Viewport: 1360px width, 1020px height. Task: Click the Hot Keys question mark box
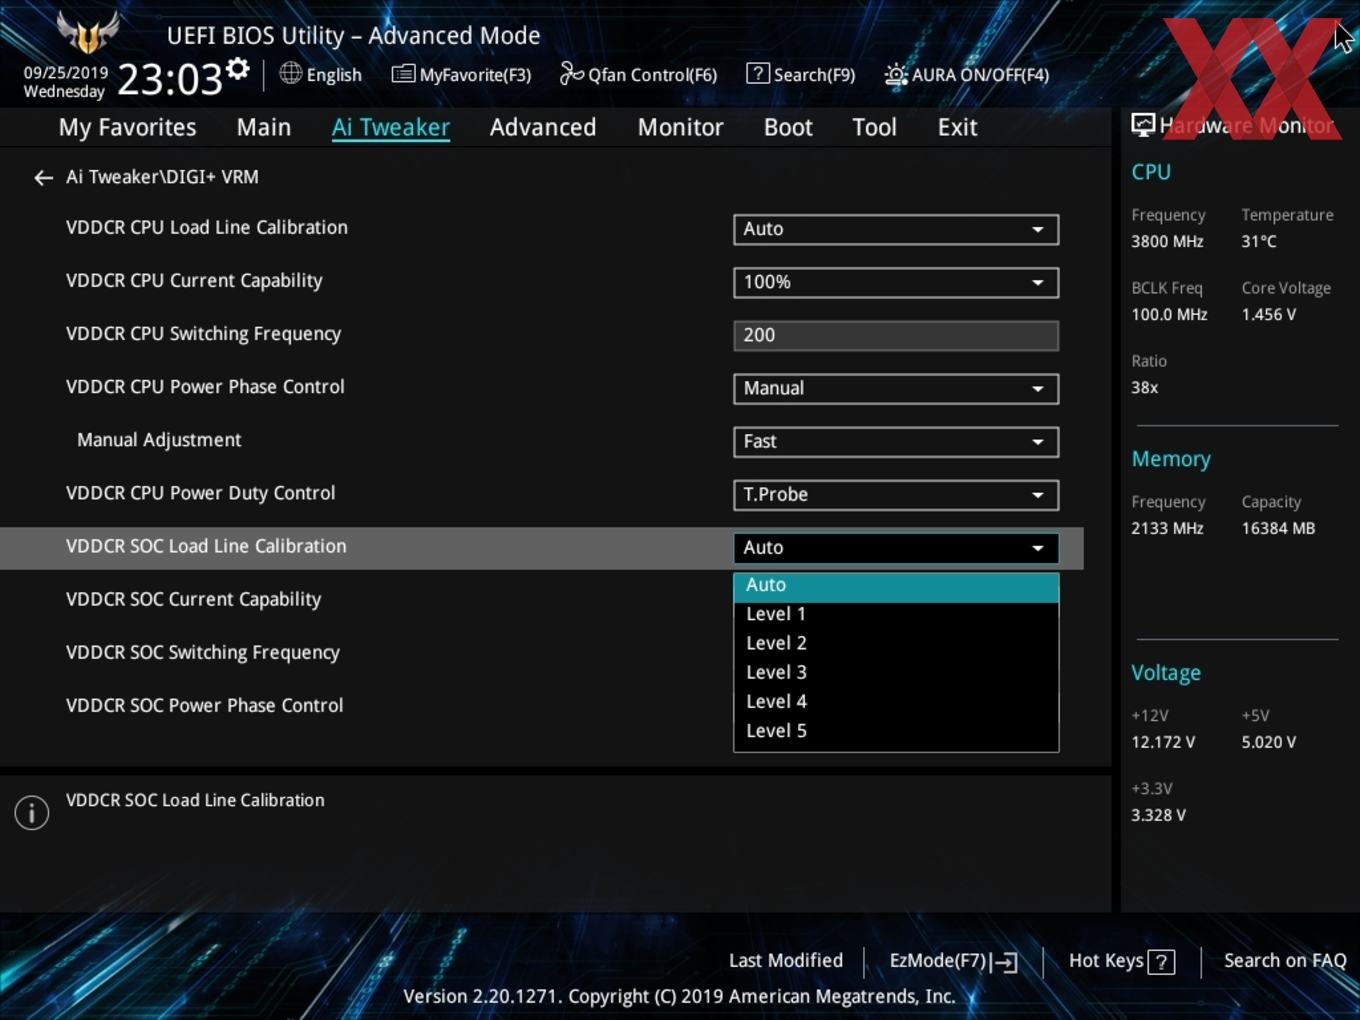pos(1161,962)
